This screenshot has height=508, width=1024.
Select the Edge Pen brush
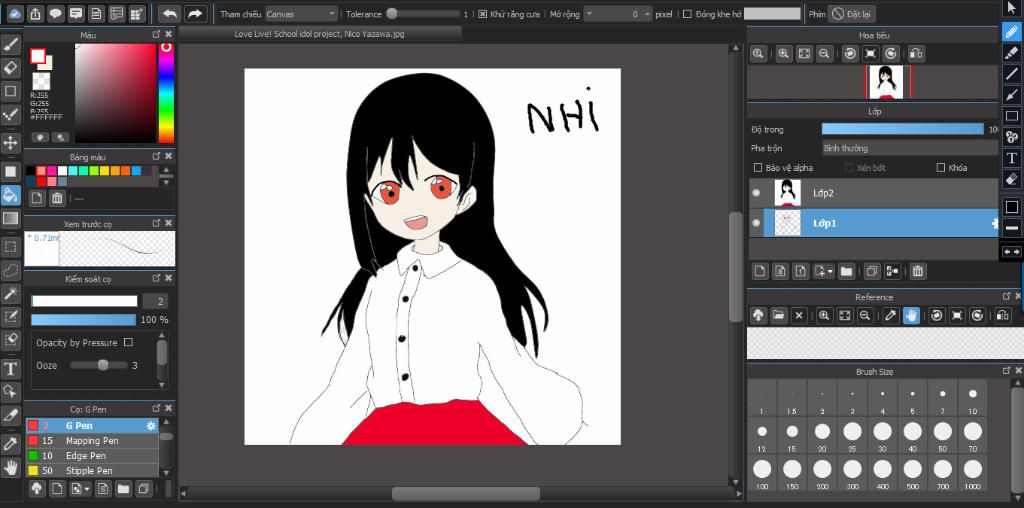point(92,456)
